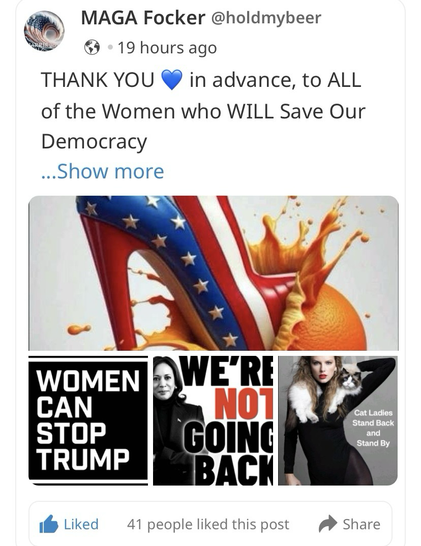Open the woman holding cat thumbnail

[x=338, y=421]
